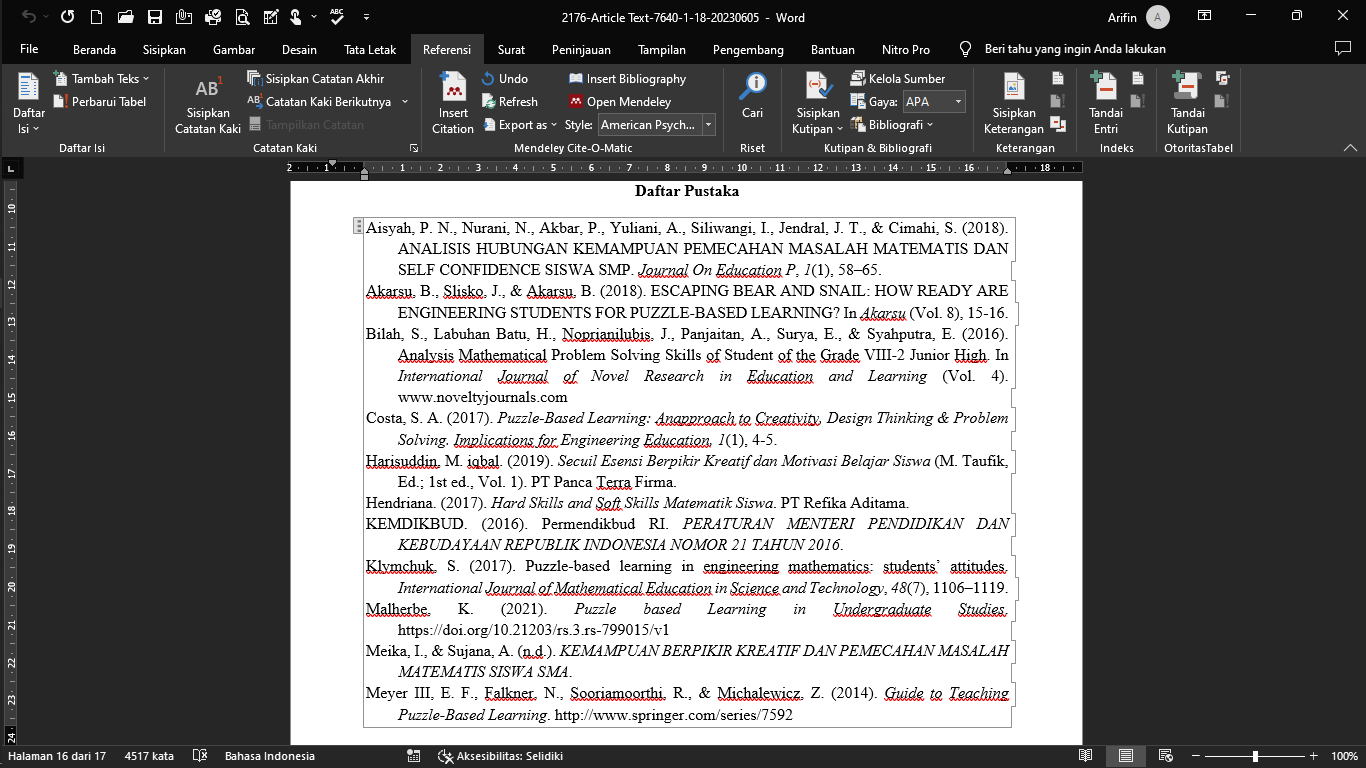Toggle touch/mouse mode hand icon
1366x768 pixels.
pyautogui.click(x=295, y=17)
